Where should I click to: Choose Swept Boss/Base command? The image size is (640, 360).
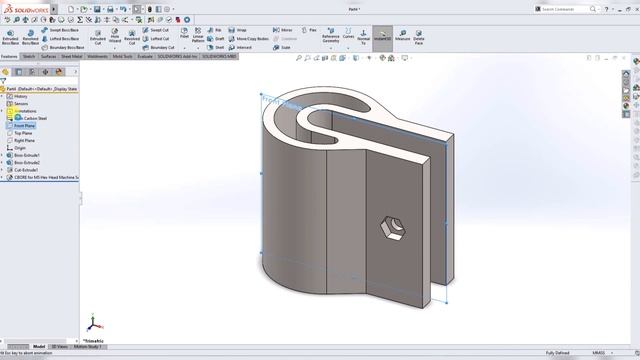[60, 30]
